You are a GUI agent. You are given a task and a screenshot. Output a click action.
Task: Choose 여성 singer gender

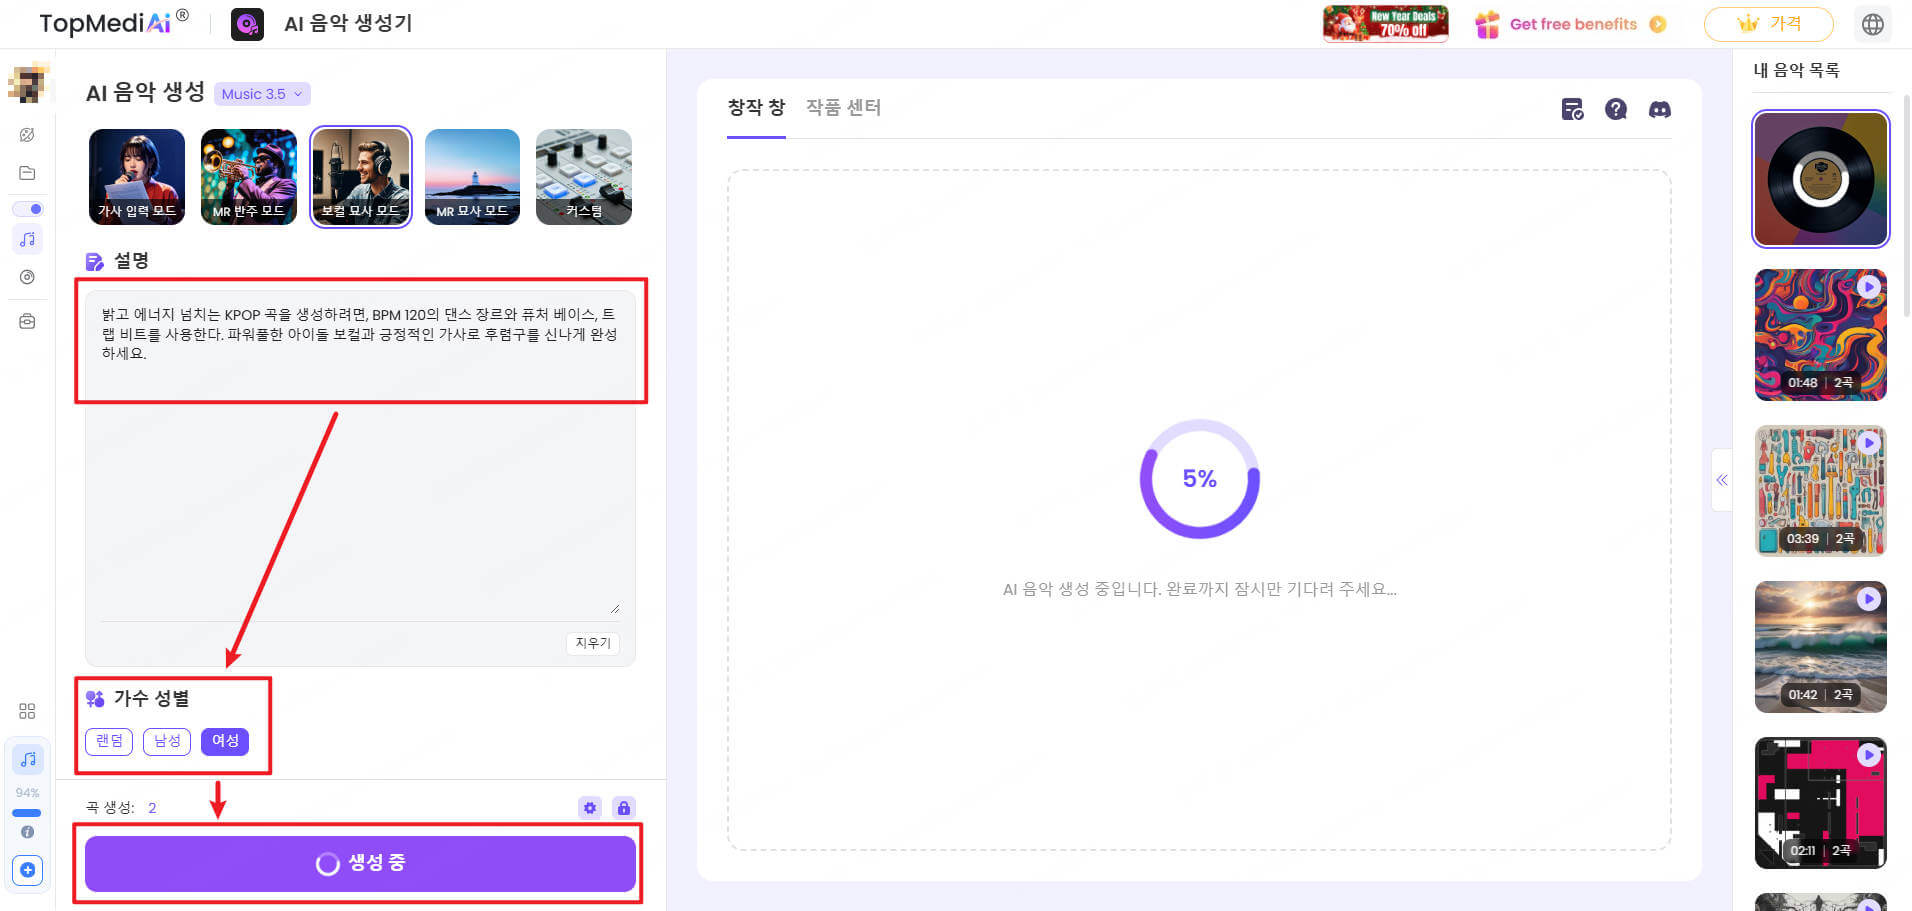point(225,741)
